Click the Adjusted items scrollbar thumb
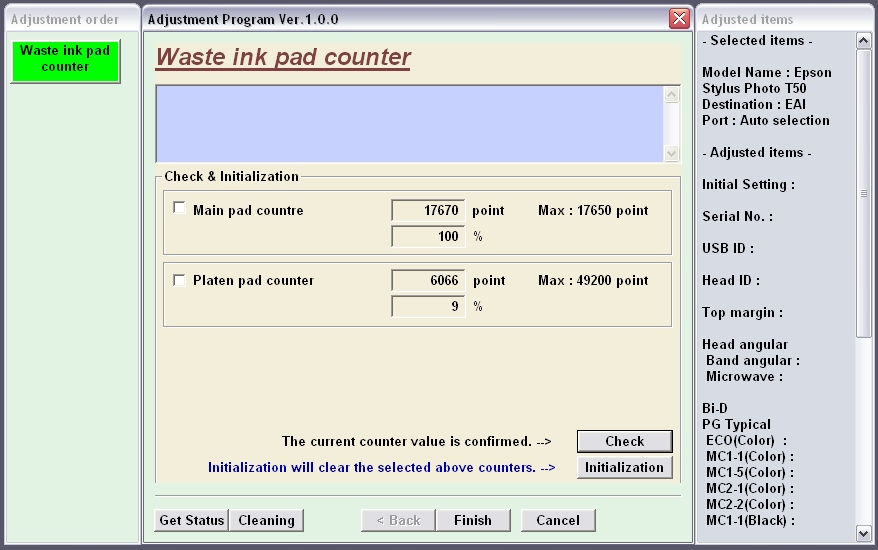The width and height of the screenshot is (878, 550). tap(863, 193)
